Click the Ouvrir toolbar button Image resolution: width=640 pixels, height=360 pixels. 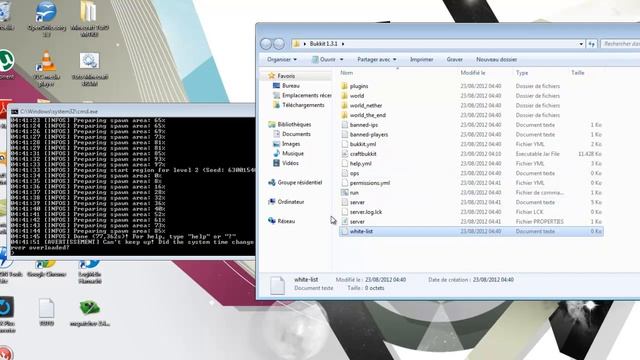[x=324, y=60]
